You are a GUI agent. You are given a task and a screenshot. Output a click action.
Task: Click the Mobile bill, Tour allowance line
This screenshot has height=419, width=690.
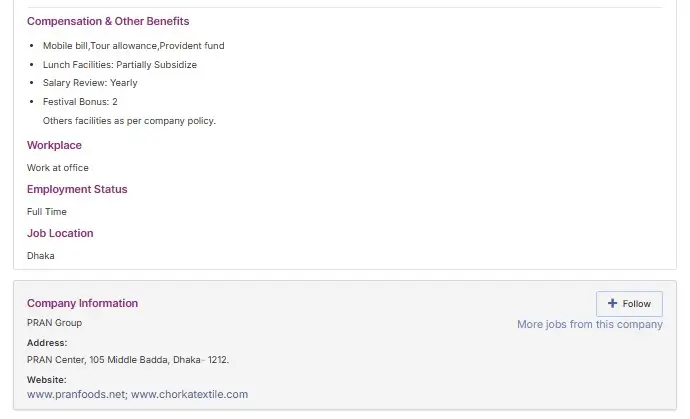(x=133, y=46)
